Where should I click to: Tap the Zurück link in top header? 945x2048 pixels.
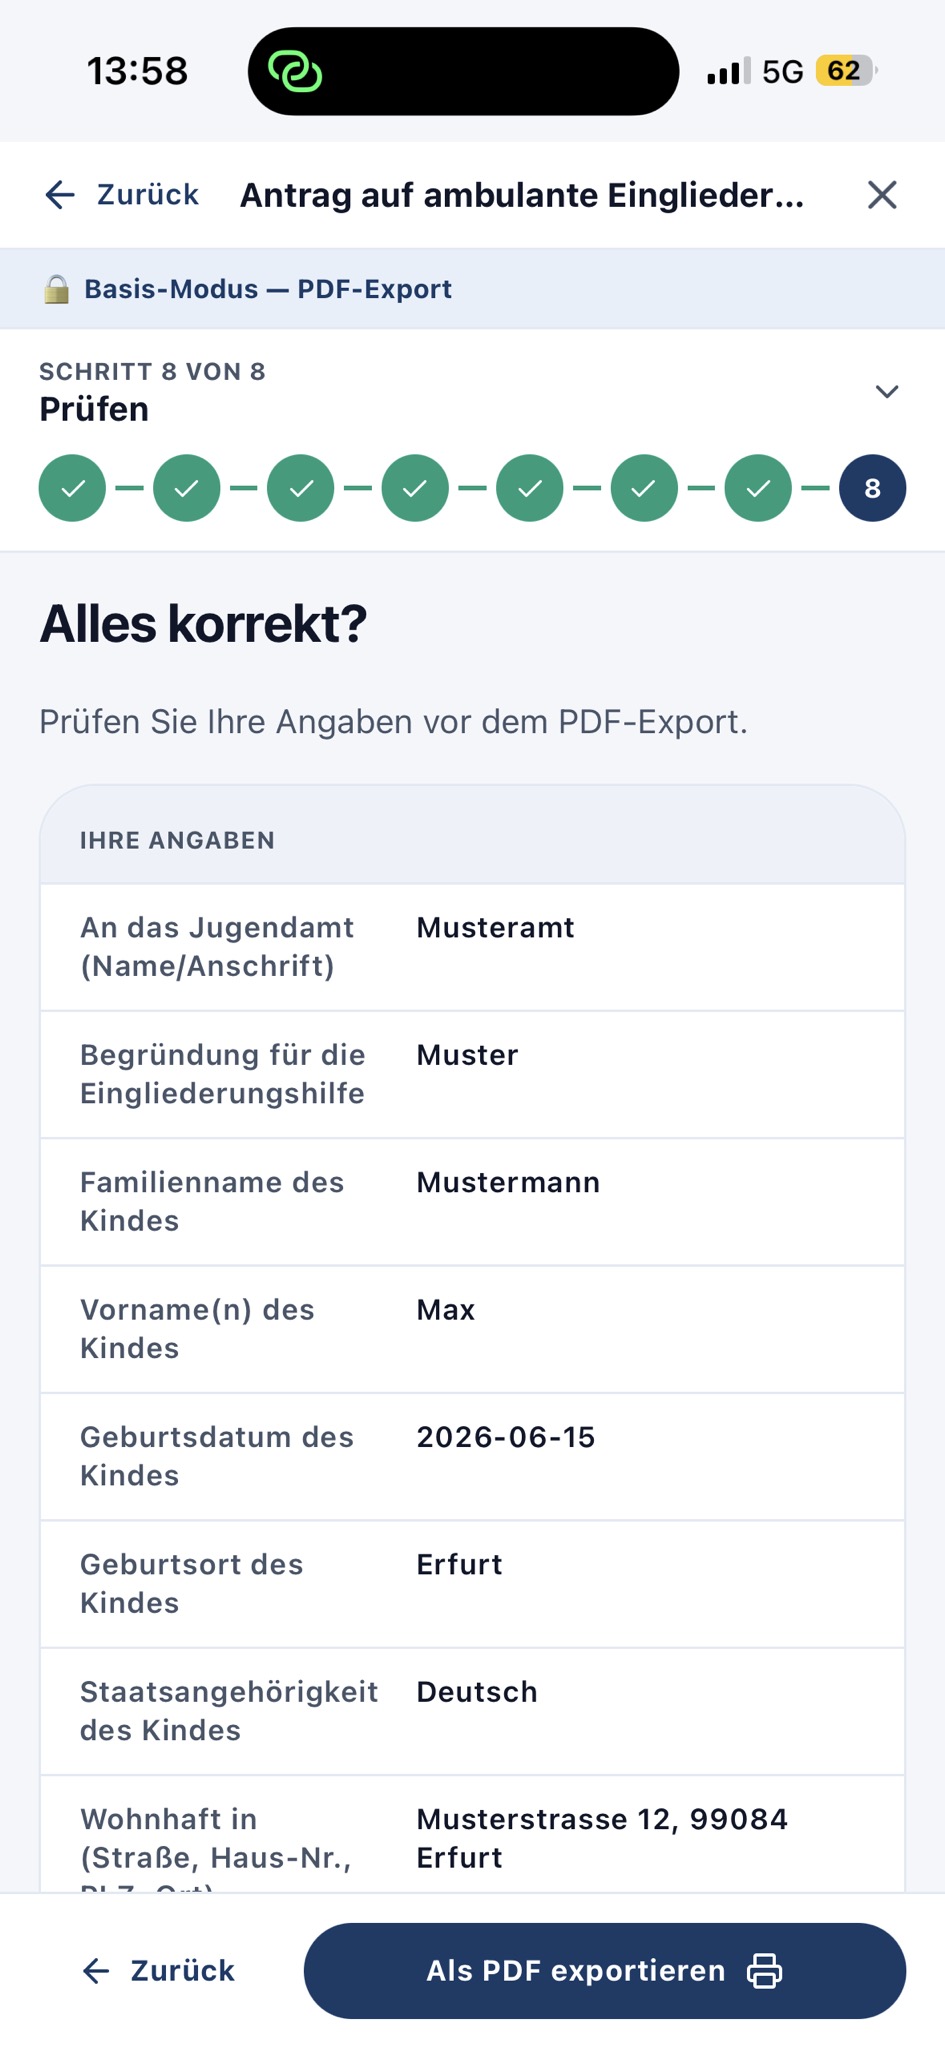147,194
